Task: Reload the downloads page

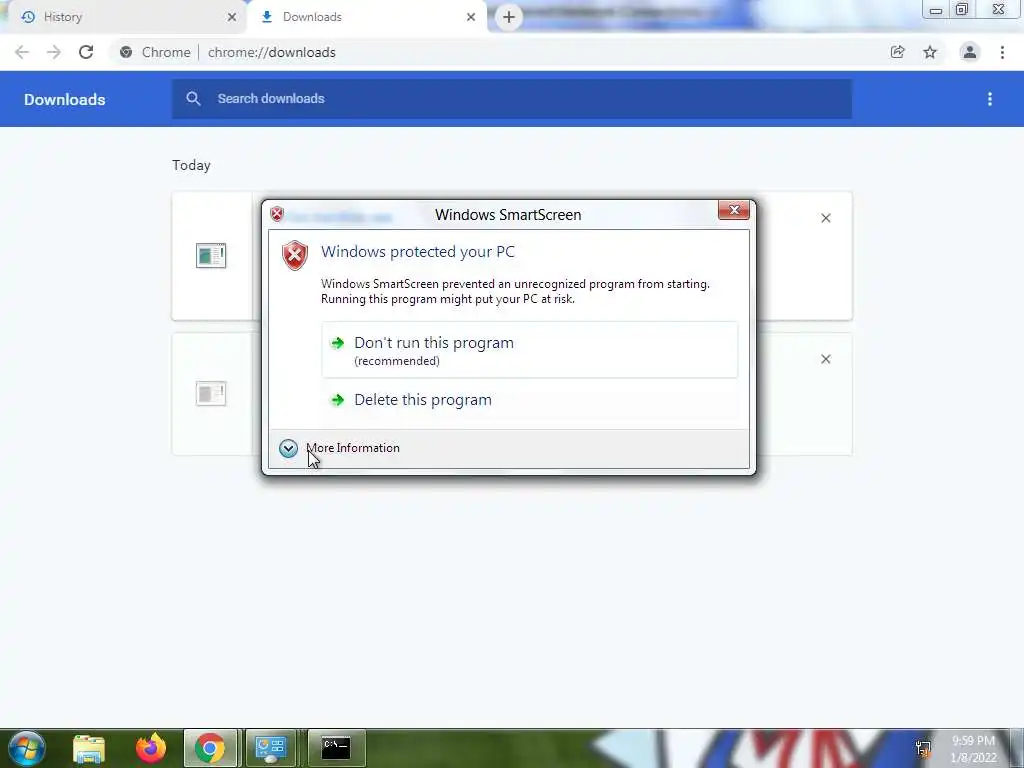Action: coord(86,52)
